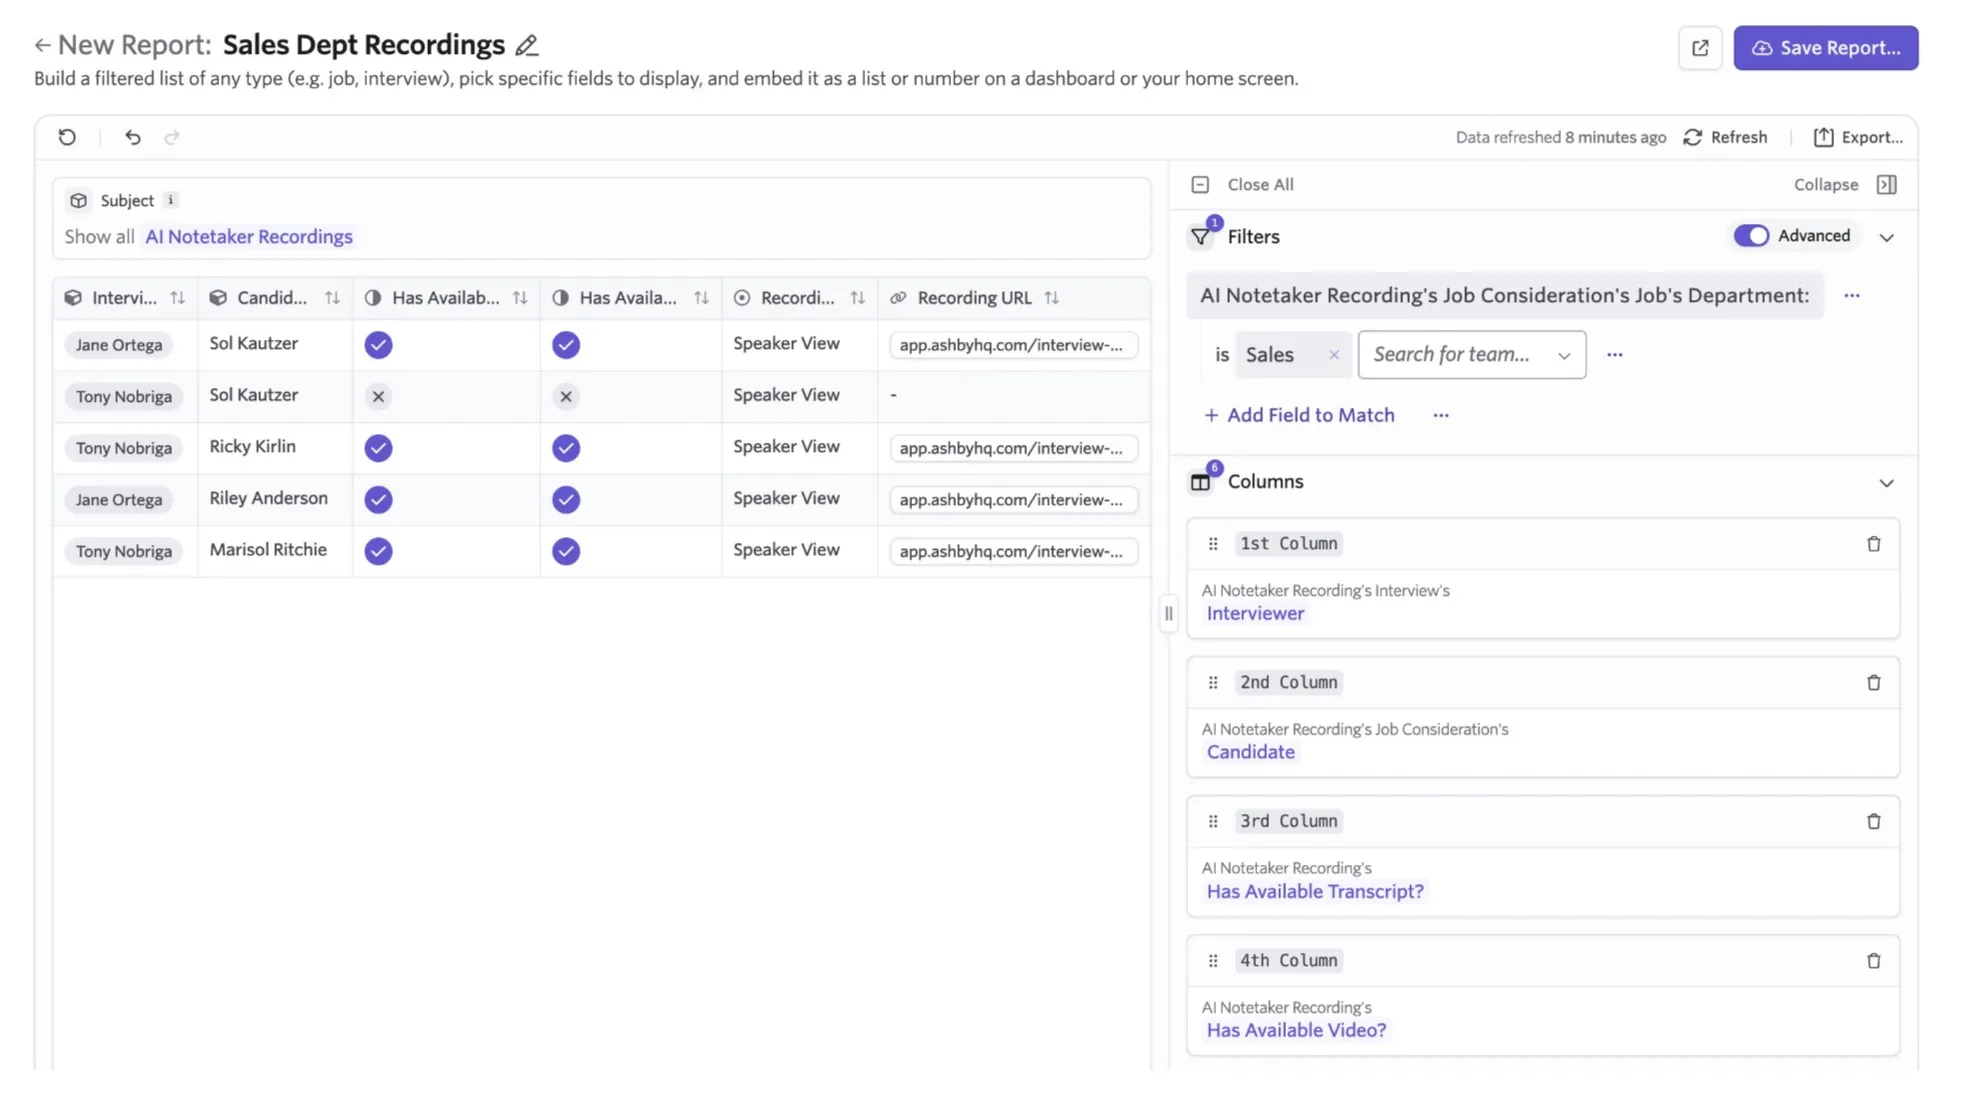
Task: Refresh the report data
Action: pyautogui.click(x=1725, y=137)
